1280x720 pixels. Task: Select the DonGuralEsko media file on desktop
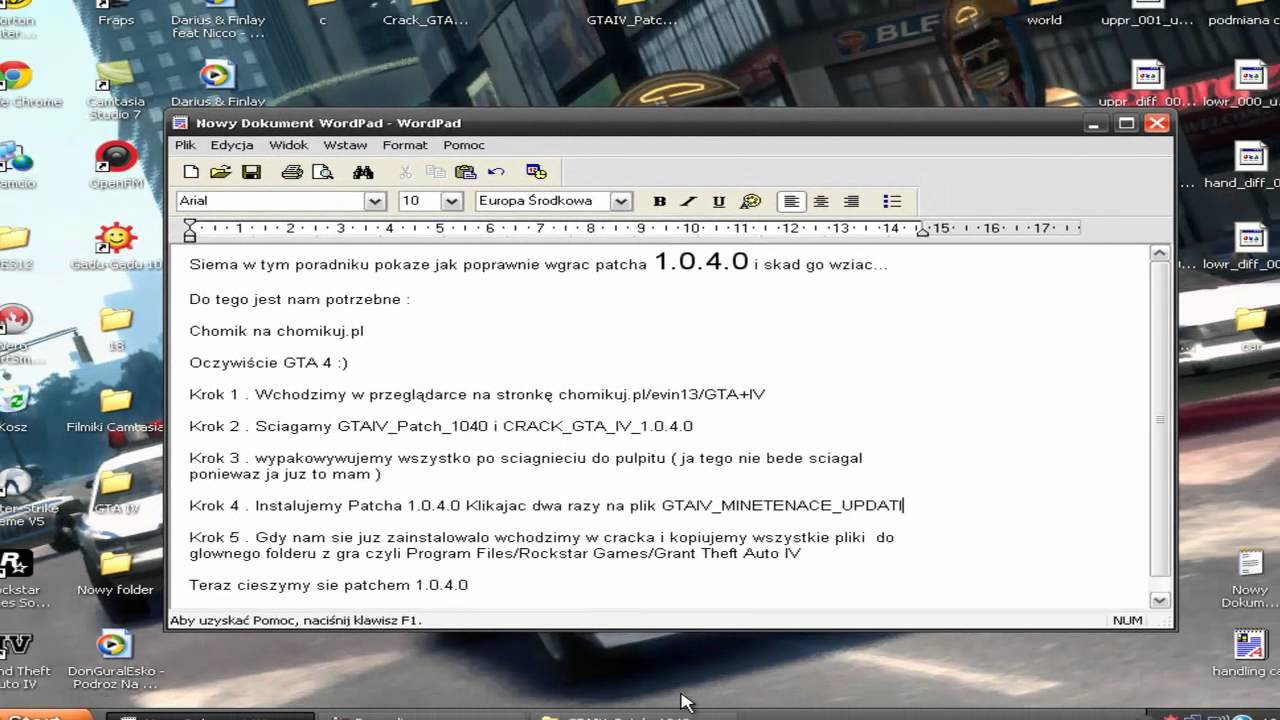point(116,660)
